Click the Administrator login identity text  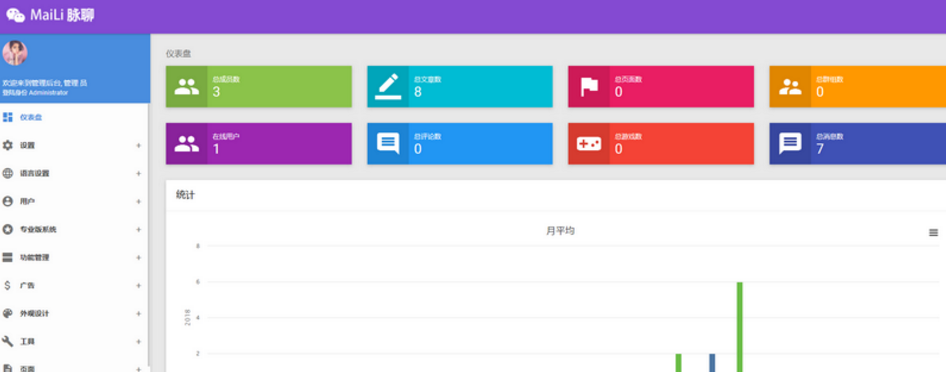click(35, 93)
